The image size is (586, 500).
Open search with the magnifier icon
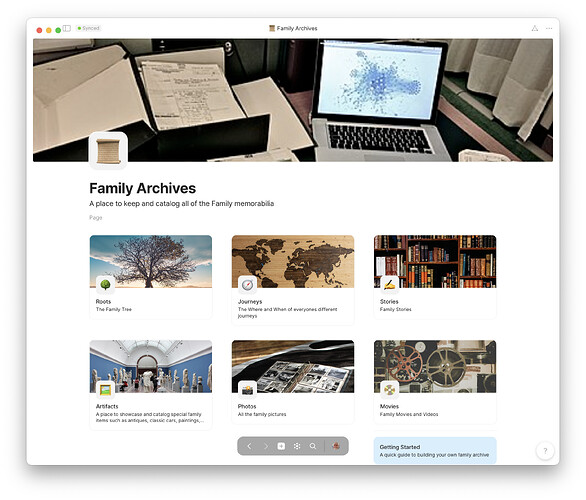313,446
